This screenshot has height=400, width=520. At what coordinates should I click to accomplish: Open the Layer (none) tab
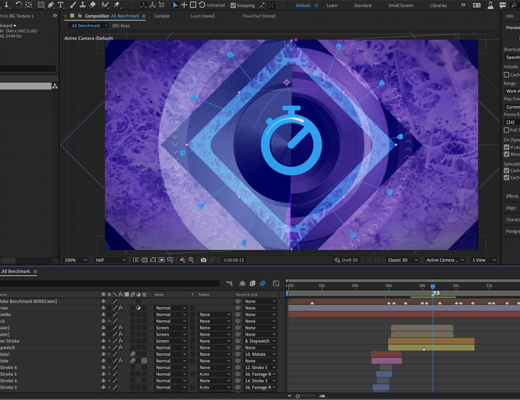203,16
